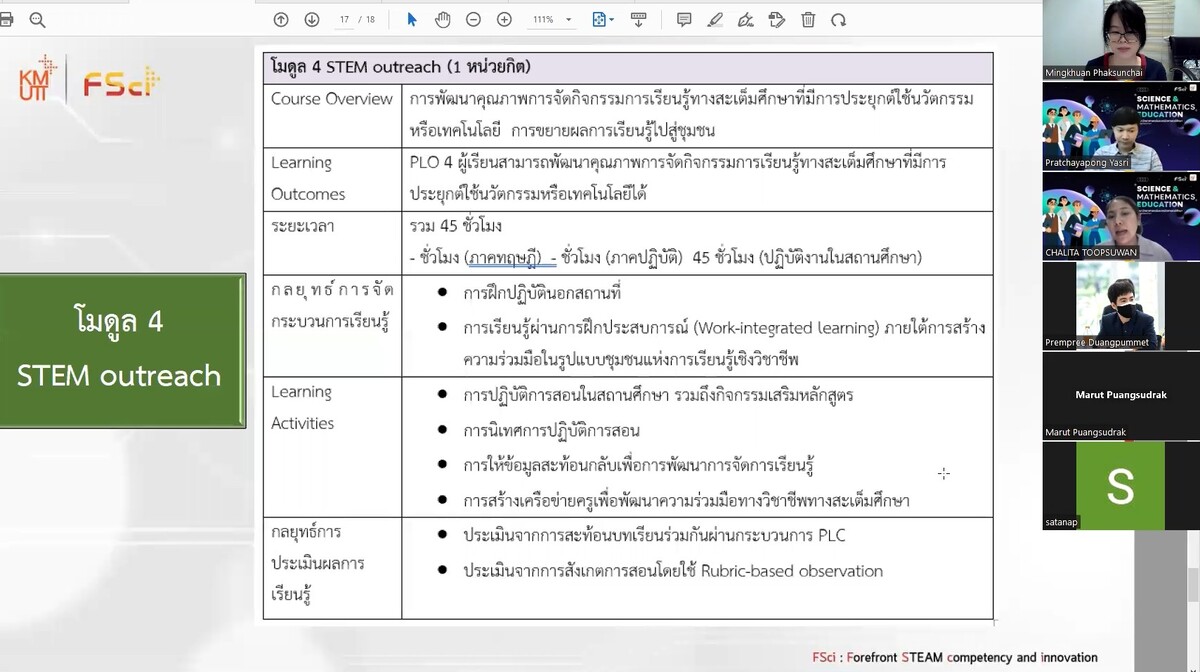
Task: Click the fit-to-width toolbar icon
Action: 638,19
